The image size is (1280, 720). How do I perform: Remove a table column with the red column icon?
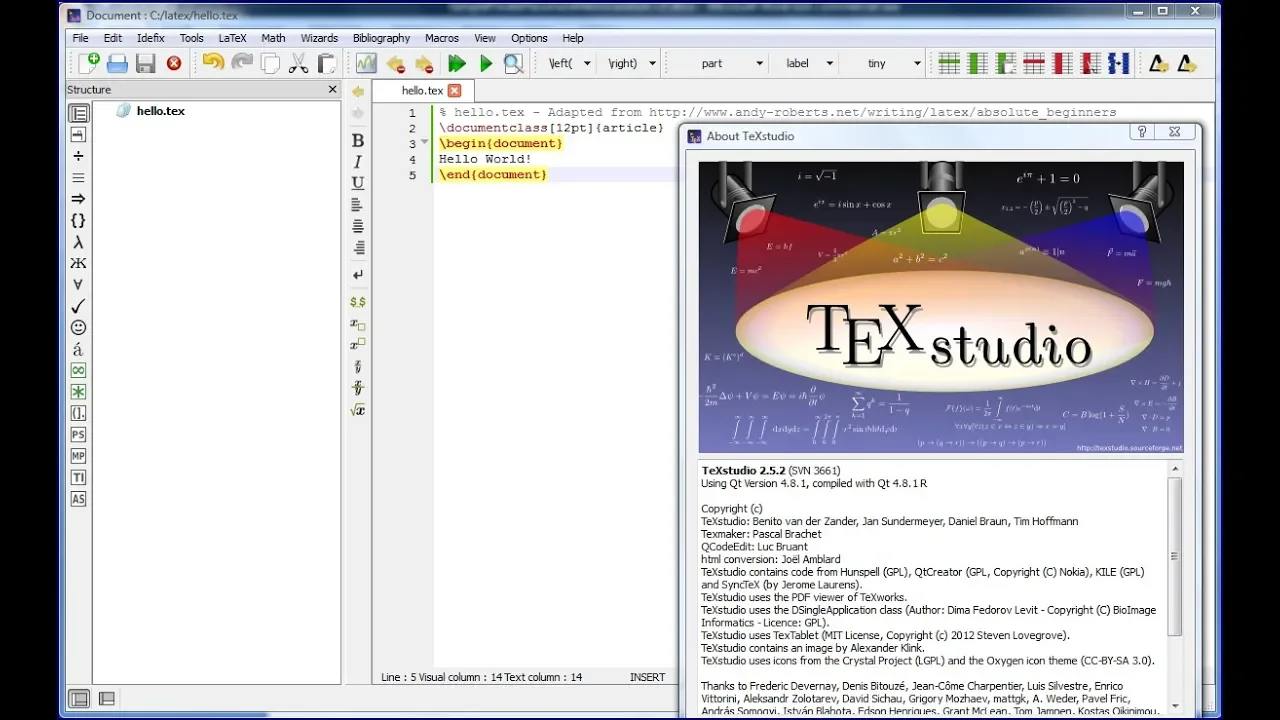pos(1062,63)
